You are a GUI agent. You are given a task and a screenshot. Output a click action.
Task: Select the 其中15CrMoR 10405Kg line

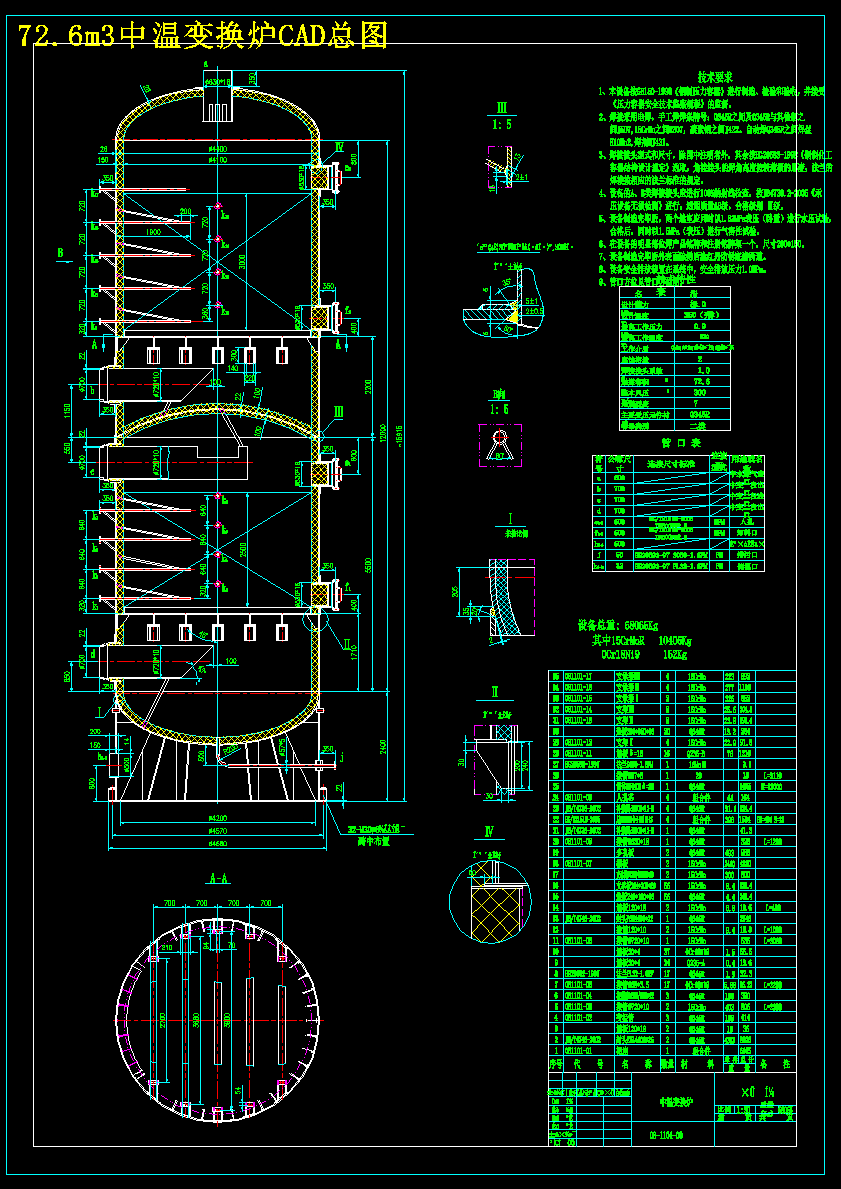click(x=642, y=641)
